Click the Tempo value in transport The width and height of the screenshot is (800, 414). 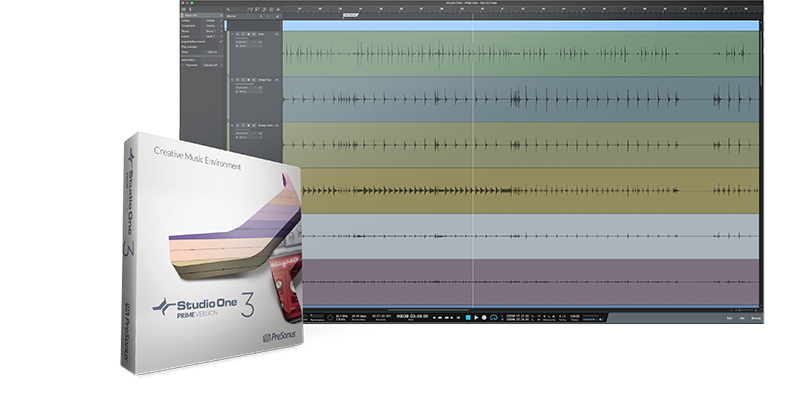click(574, 316)
